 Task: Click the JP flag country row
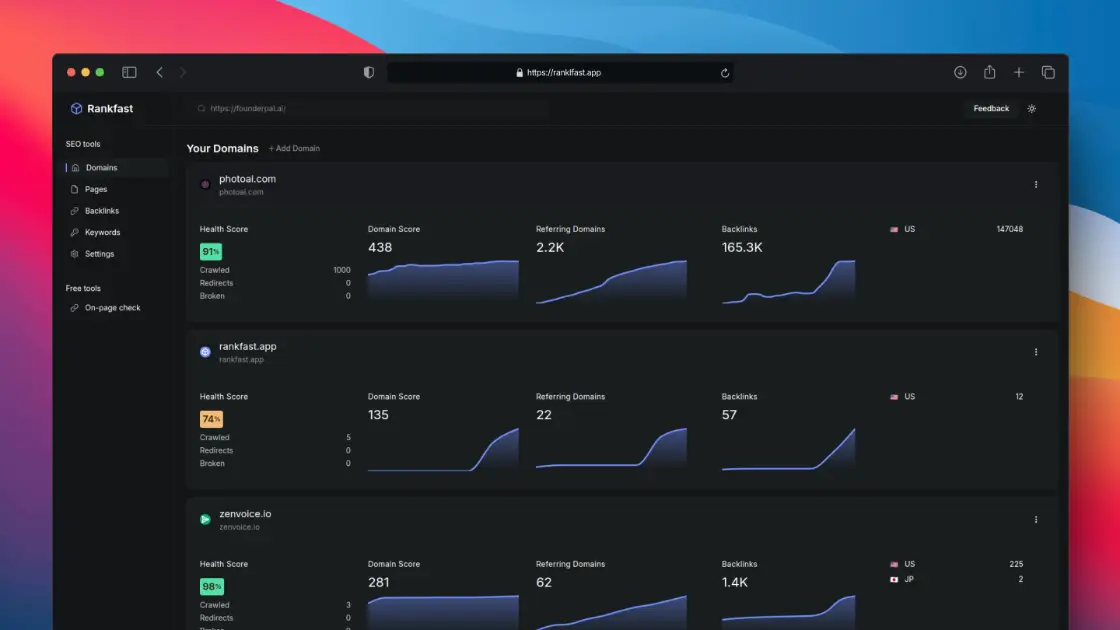956,579
